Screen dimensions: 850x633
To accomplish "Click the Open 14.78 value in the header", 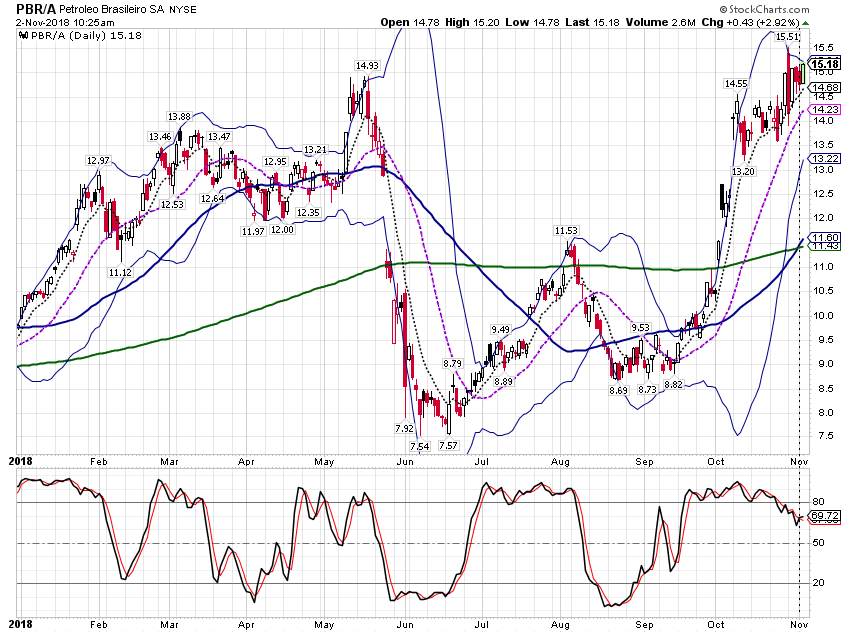I will pos(410,22).
